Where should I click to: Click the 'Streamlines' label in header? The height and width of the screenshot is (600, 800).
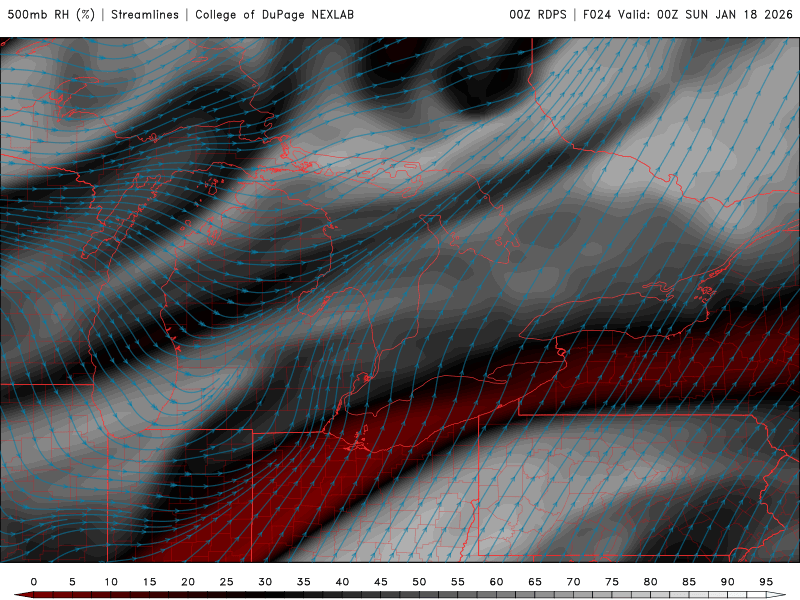coord(145,14)
